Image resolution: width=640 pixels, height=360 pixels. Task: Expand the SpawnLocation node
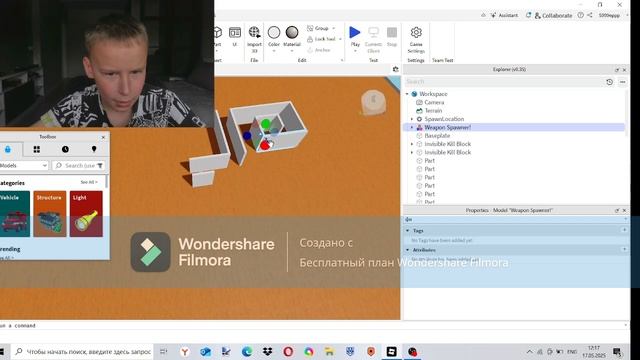coord(412,119)
